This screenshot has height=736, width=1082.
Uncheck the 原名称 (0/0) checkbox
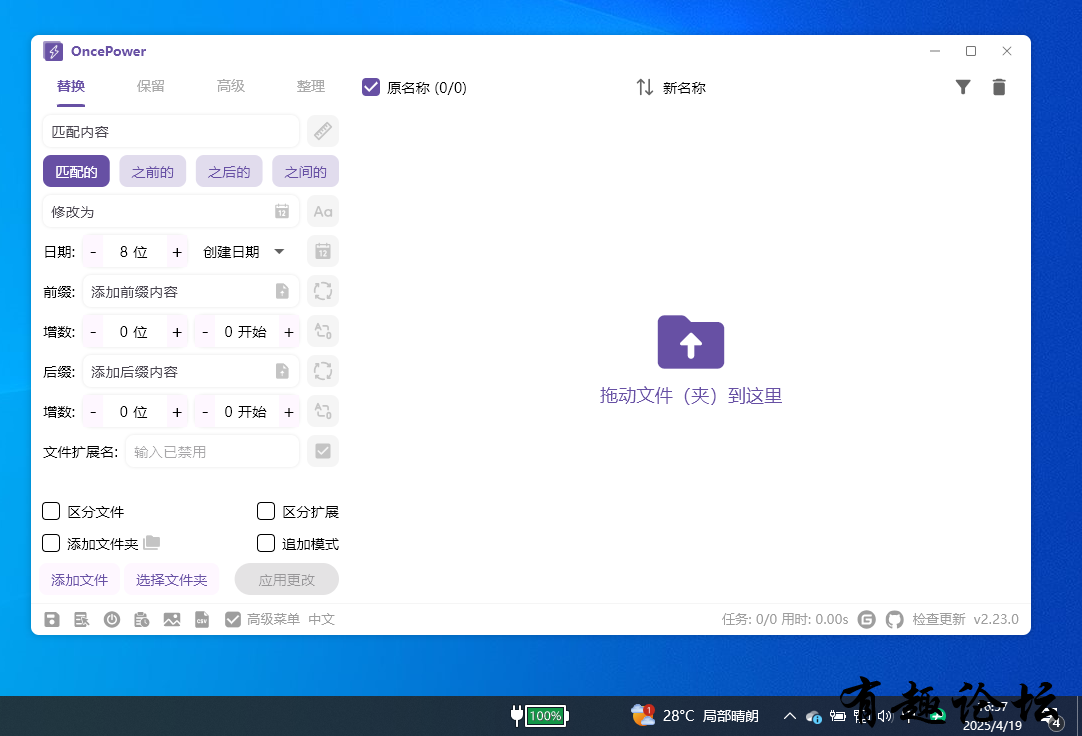[371, 87]
